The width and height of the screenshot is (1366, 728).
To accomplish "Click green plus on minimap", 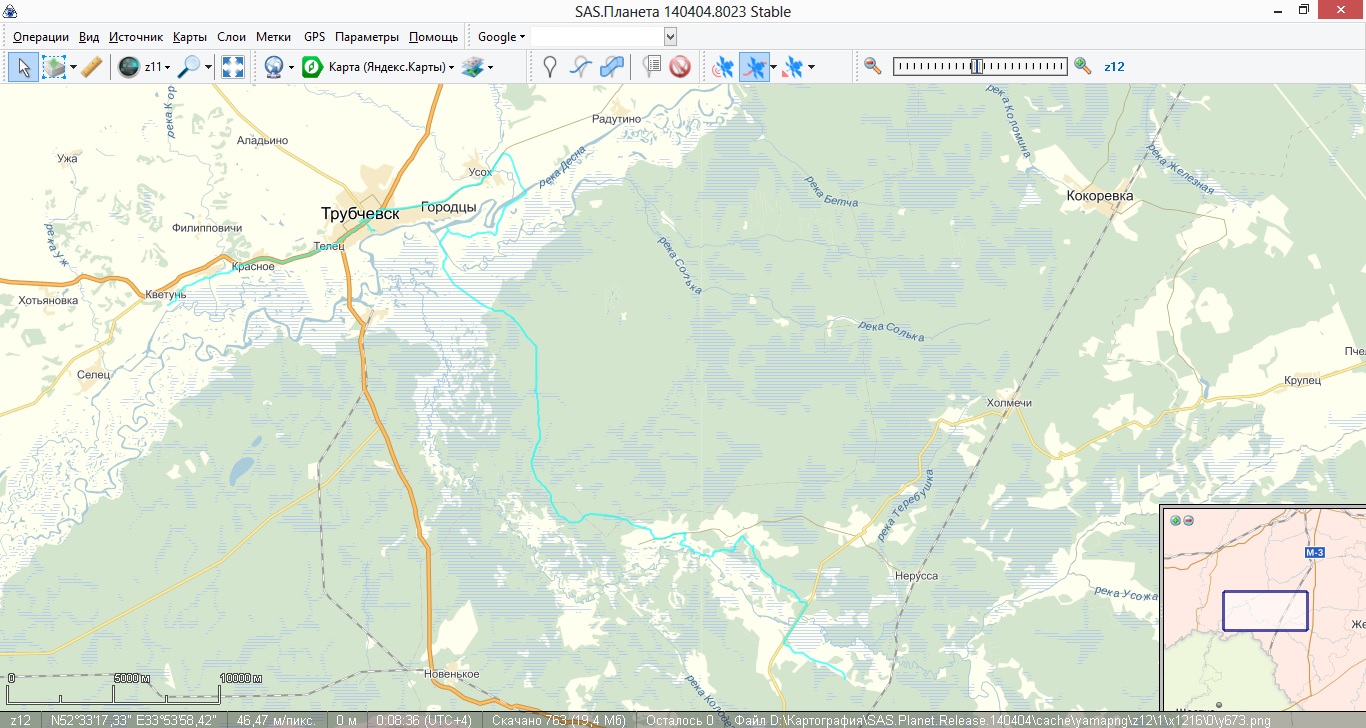I will tap(1175, 521).
